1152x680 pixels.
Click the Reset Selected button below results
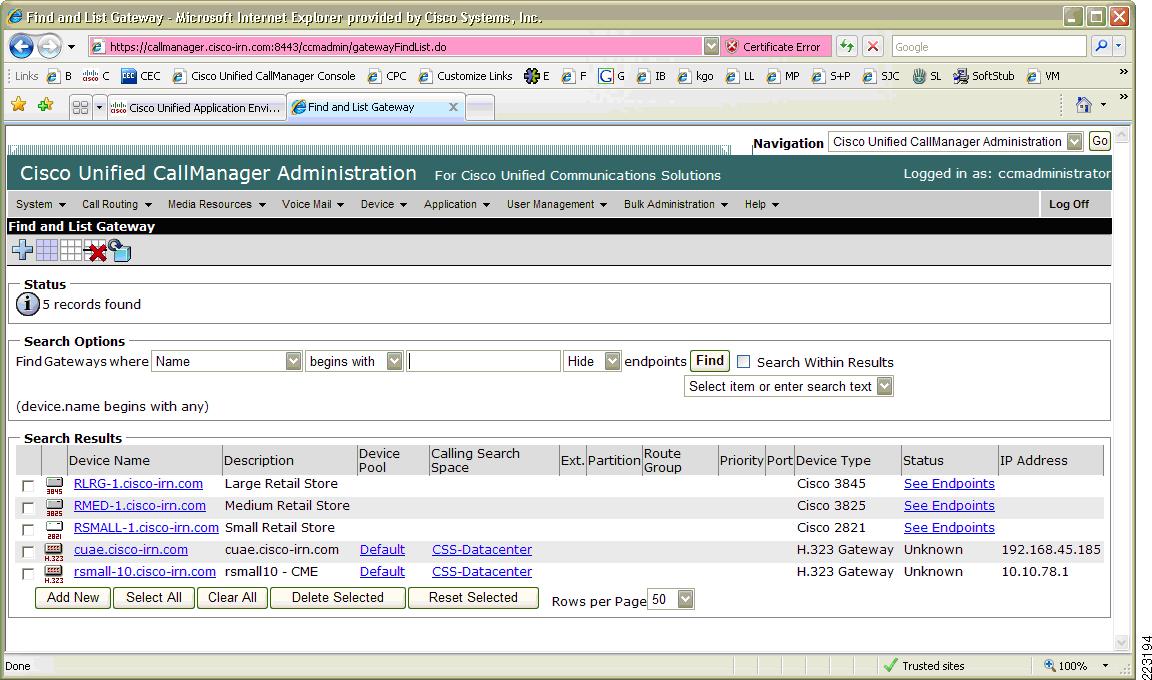pos(473,598)
